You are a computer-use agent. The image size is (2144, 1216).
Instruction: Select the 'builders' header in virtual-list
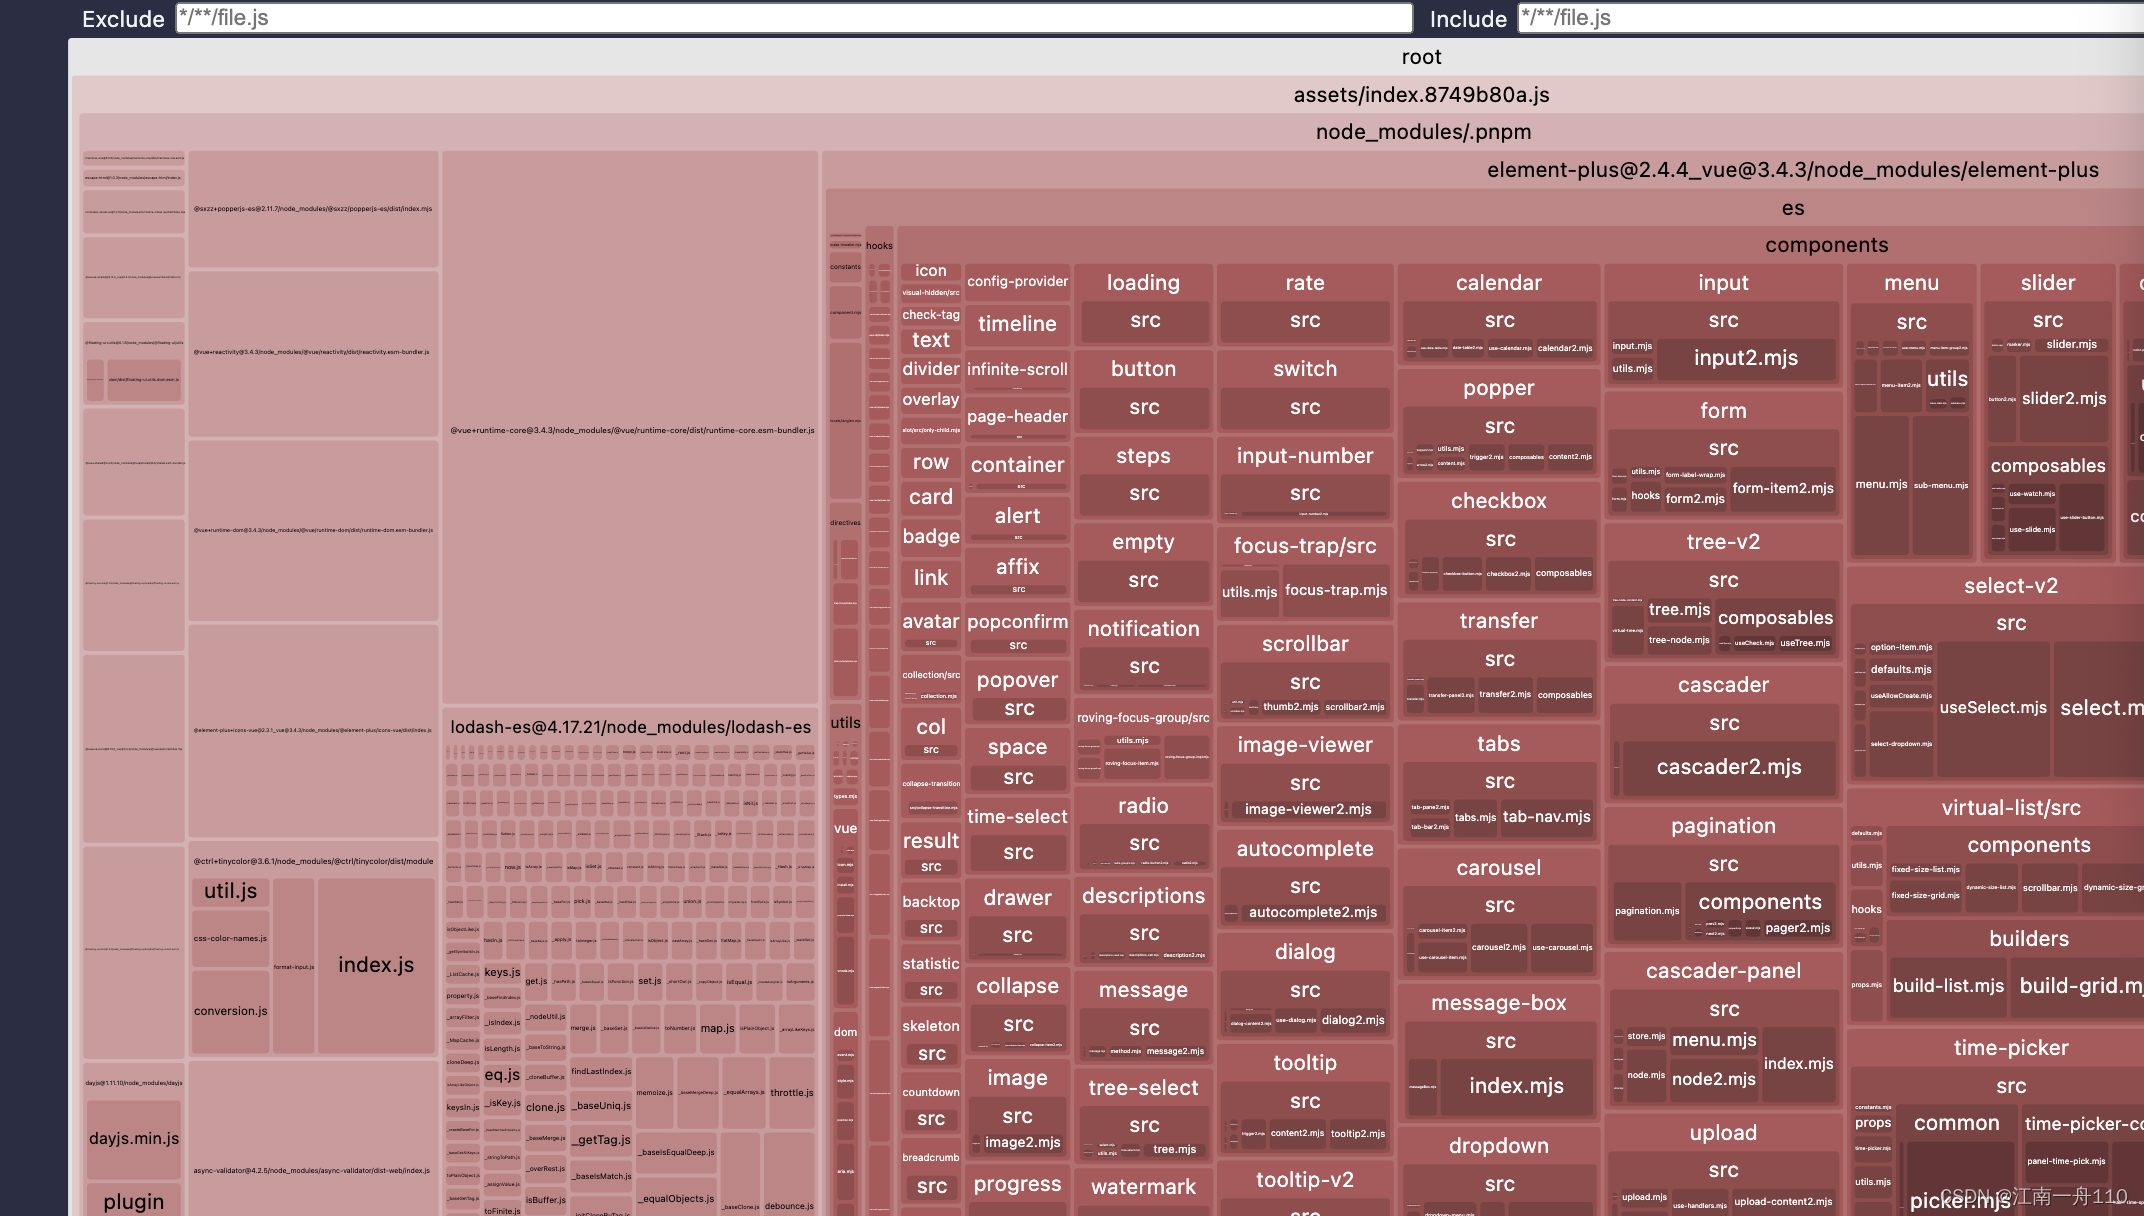2028,939
